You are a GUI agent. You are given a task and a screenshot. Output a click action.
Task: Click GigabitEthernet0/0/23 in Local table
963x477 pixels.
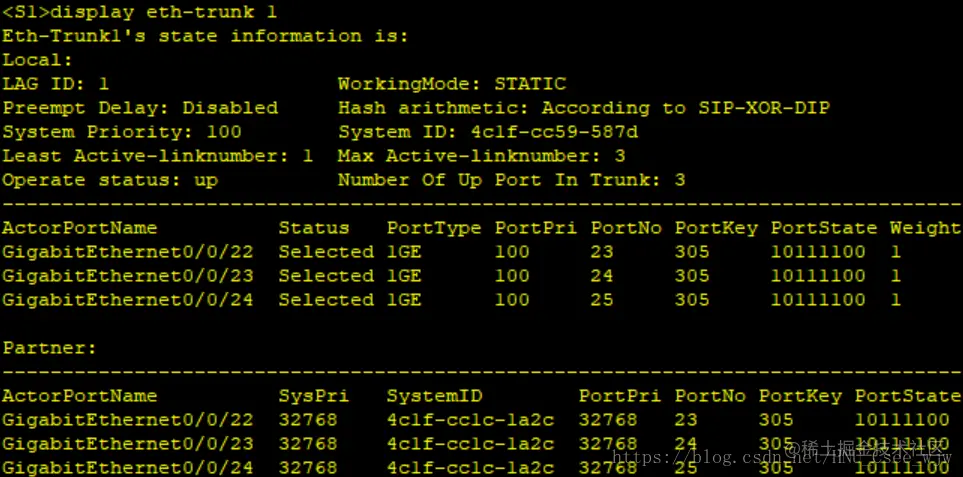pyautogui.click(x=128, y=276)
